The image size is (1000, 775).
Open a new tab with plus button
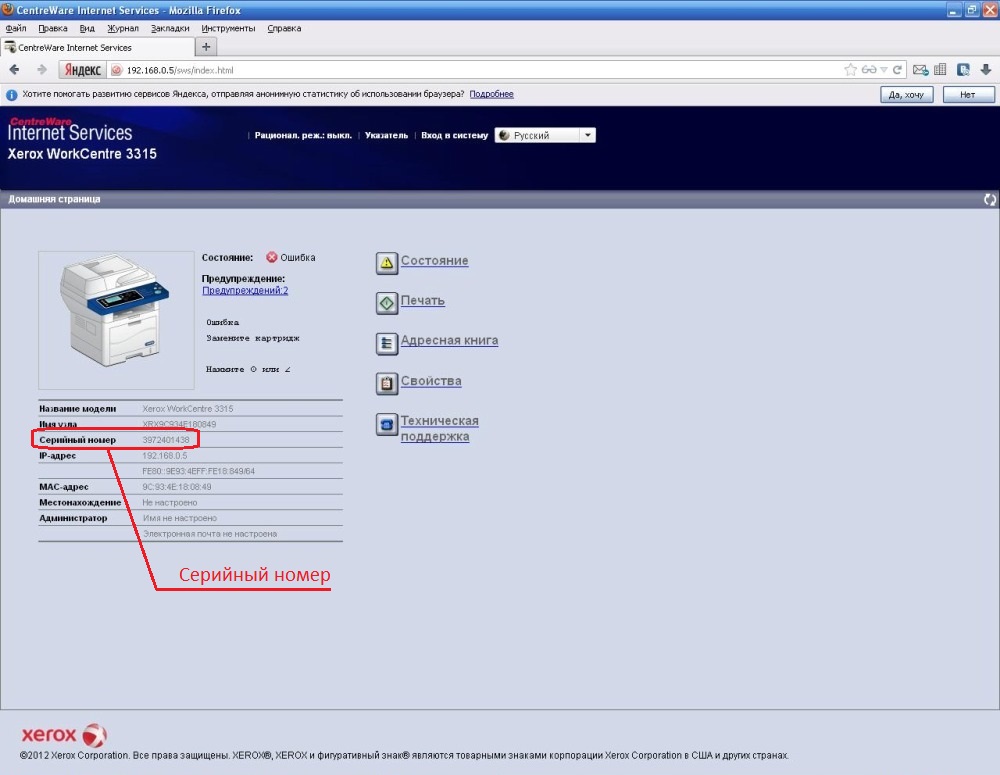tap(205, 47)
